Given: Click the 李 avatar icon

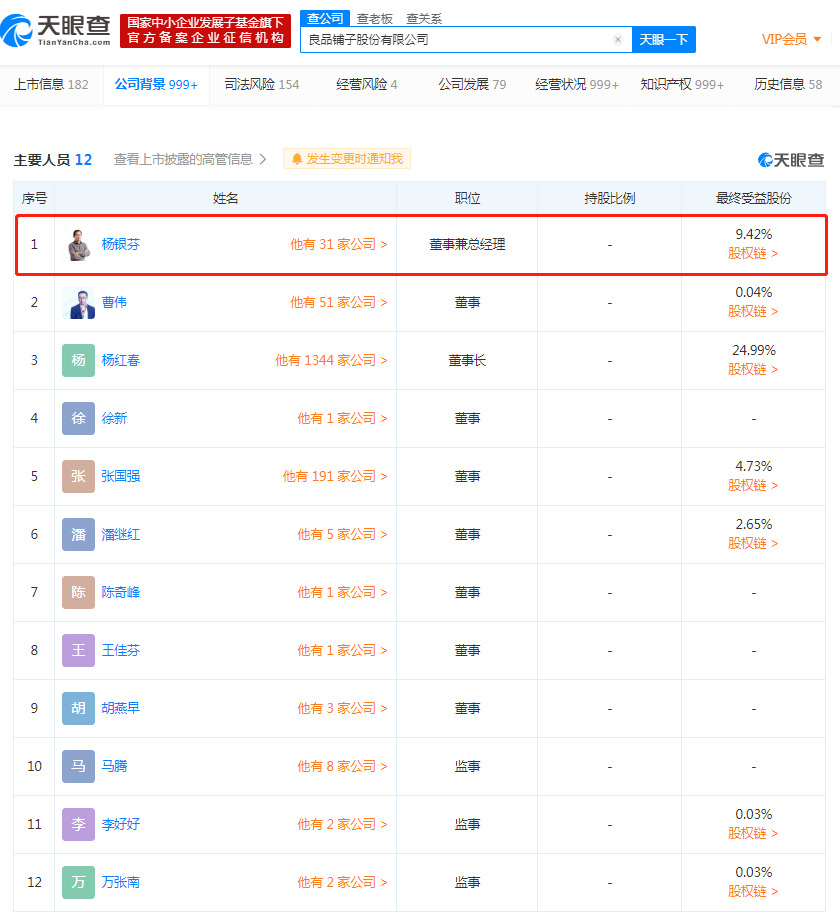Looking at the screenshot, I should point(79,824).
